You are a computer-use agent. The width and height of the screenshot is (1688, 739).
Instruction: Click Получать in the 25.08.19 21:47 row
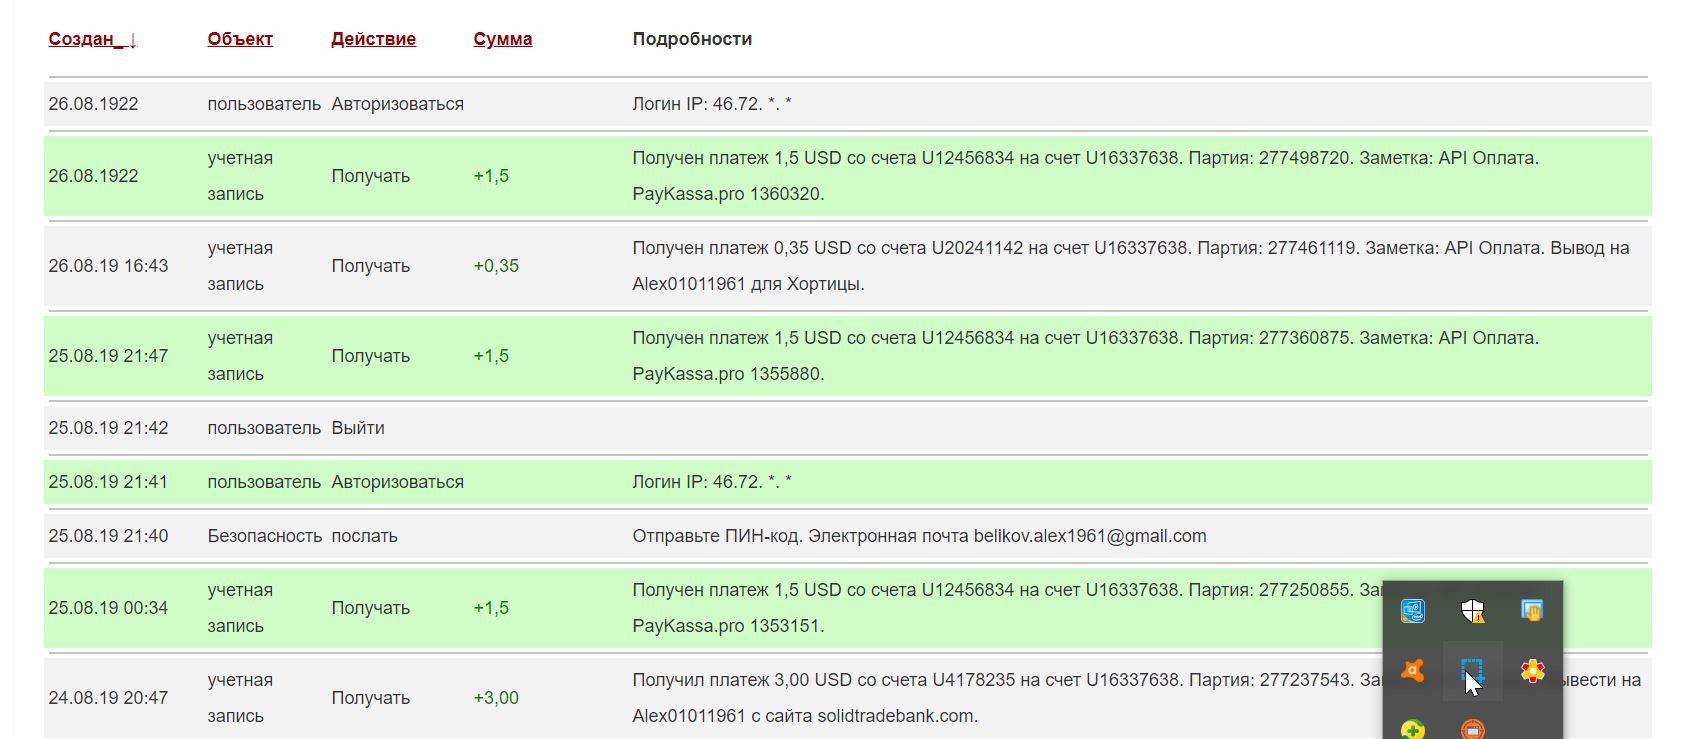coord(371,356)
